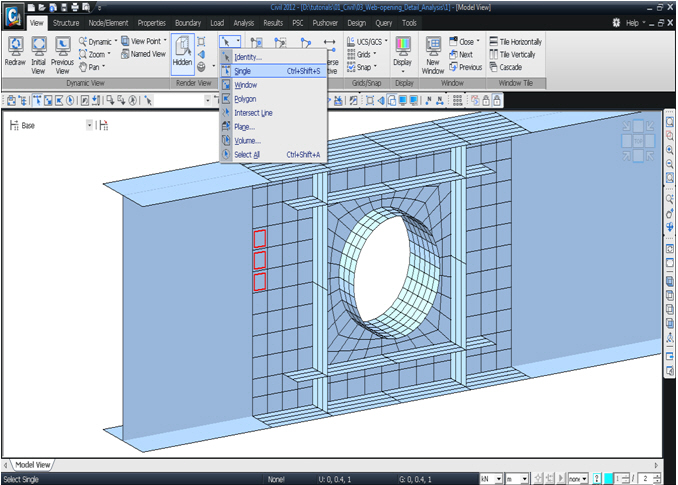Choose Intersect Line in the selection menu
Viewport: 678px width, 485px height.
tap(253, 113)
